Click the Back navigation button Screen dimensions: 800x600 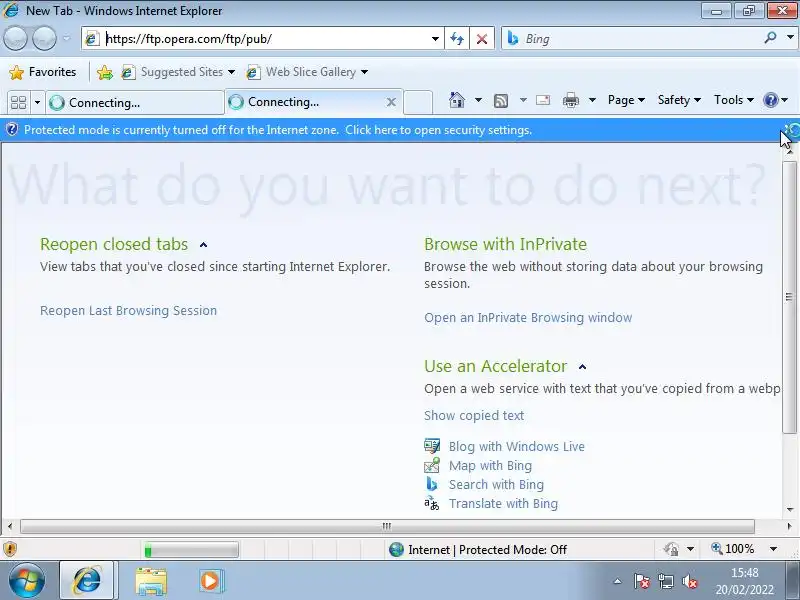[x=15, y=39]
